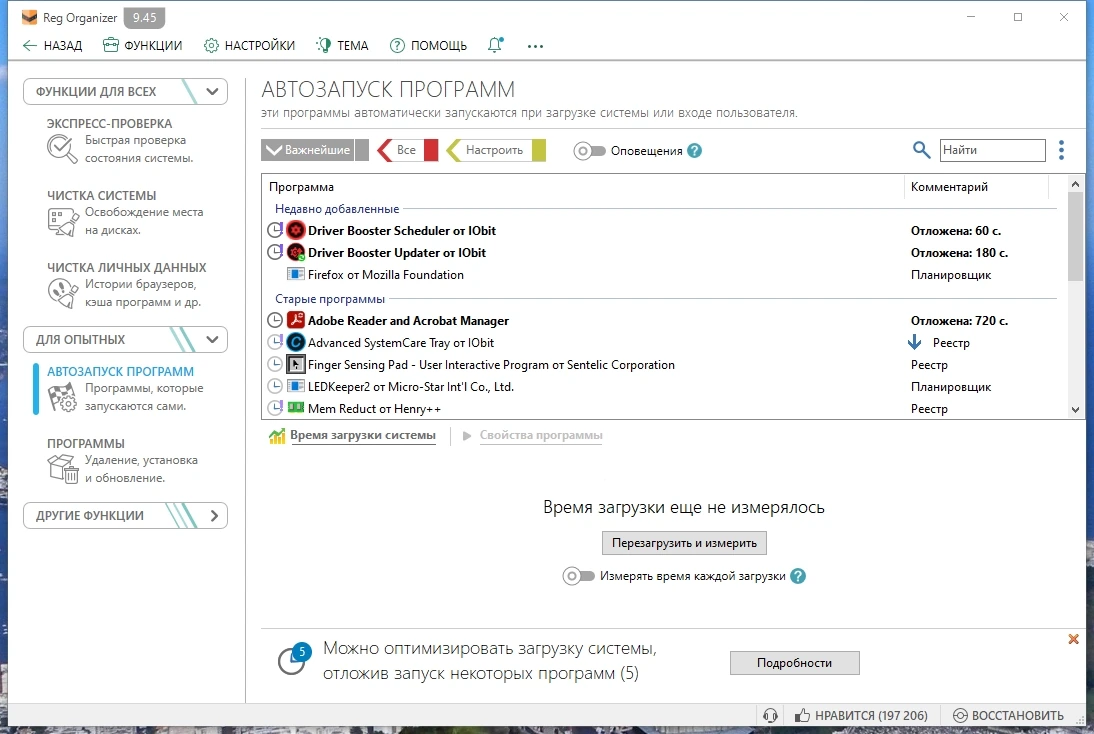Expand the ДРУГИЕ ФУНКЦИИ section
This screenshot has width=1094, height=734.
[x=214, y=516]
